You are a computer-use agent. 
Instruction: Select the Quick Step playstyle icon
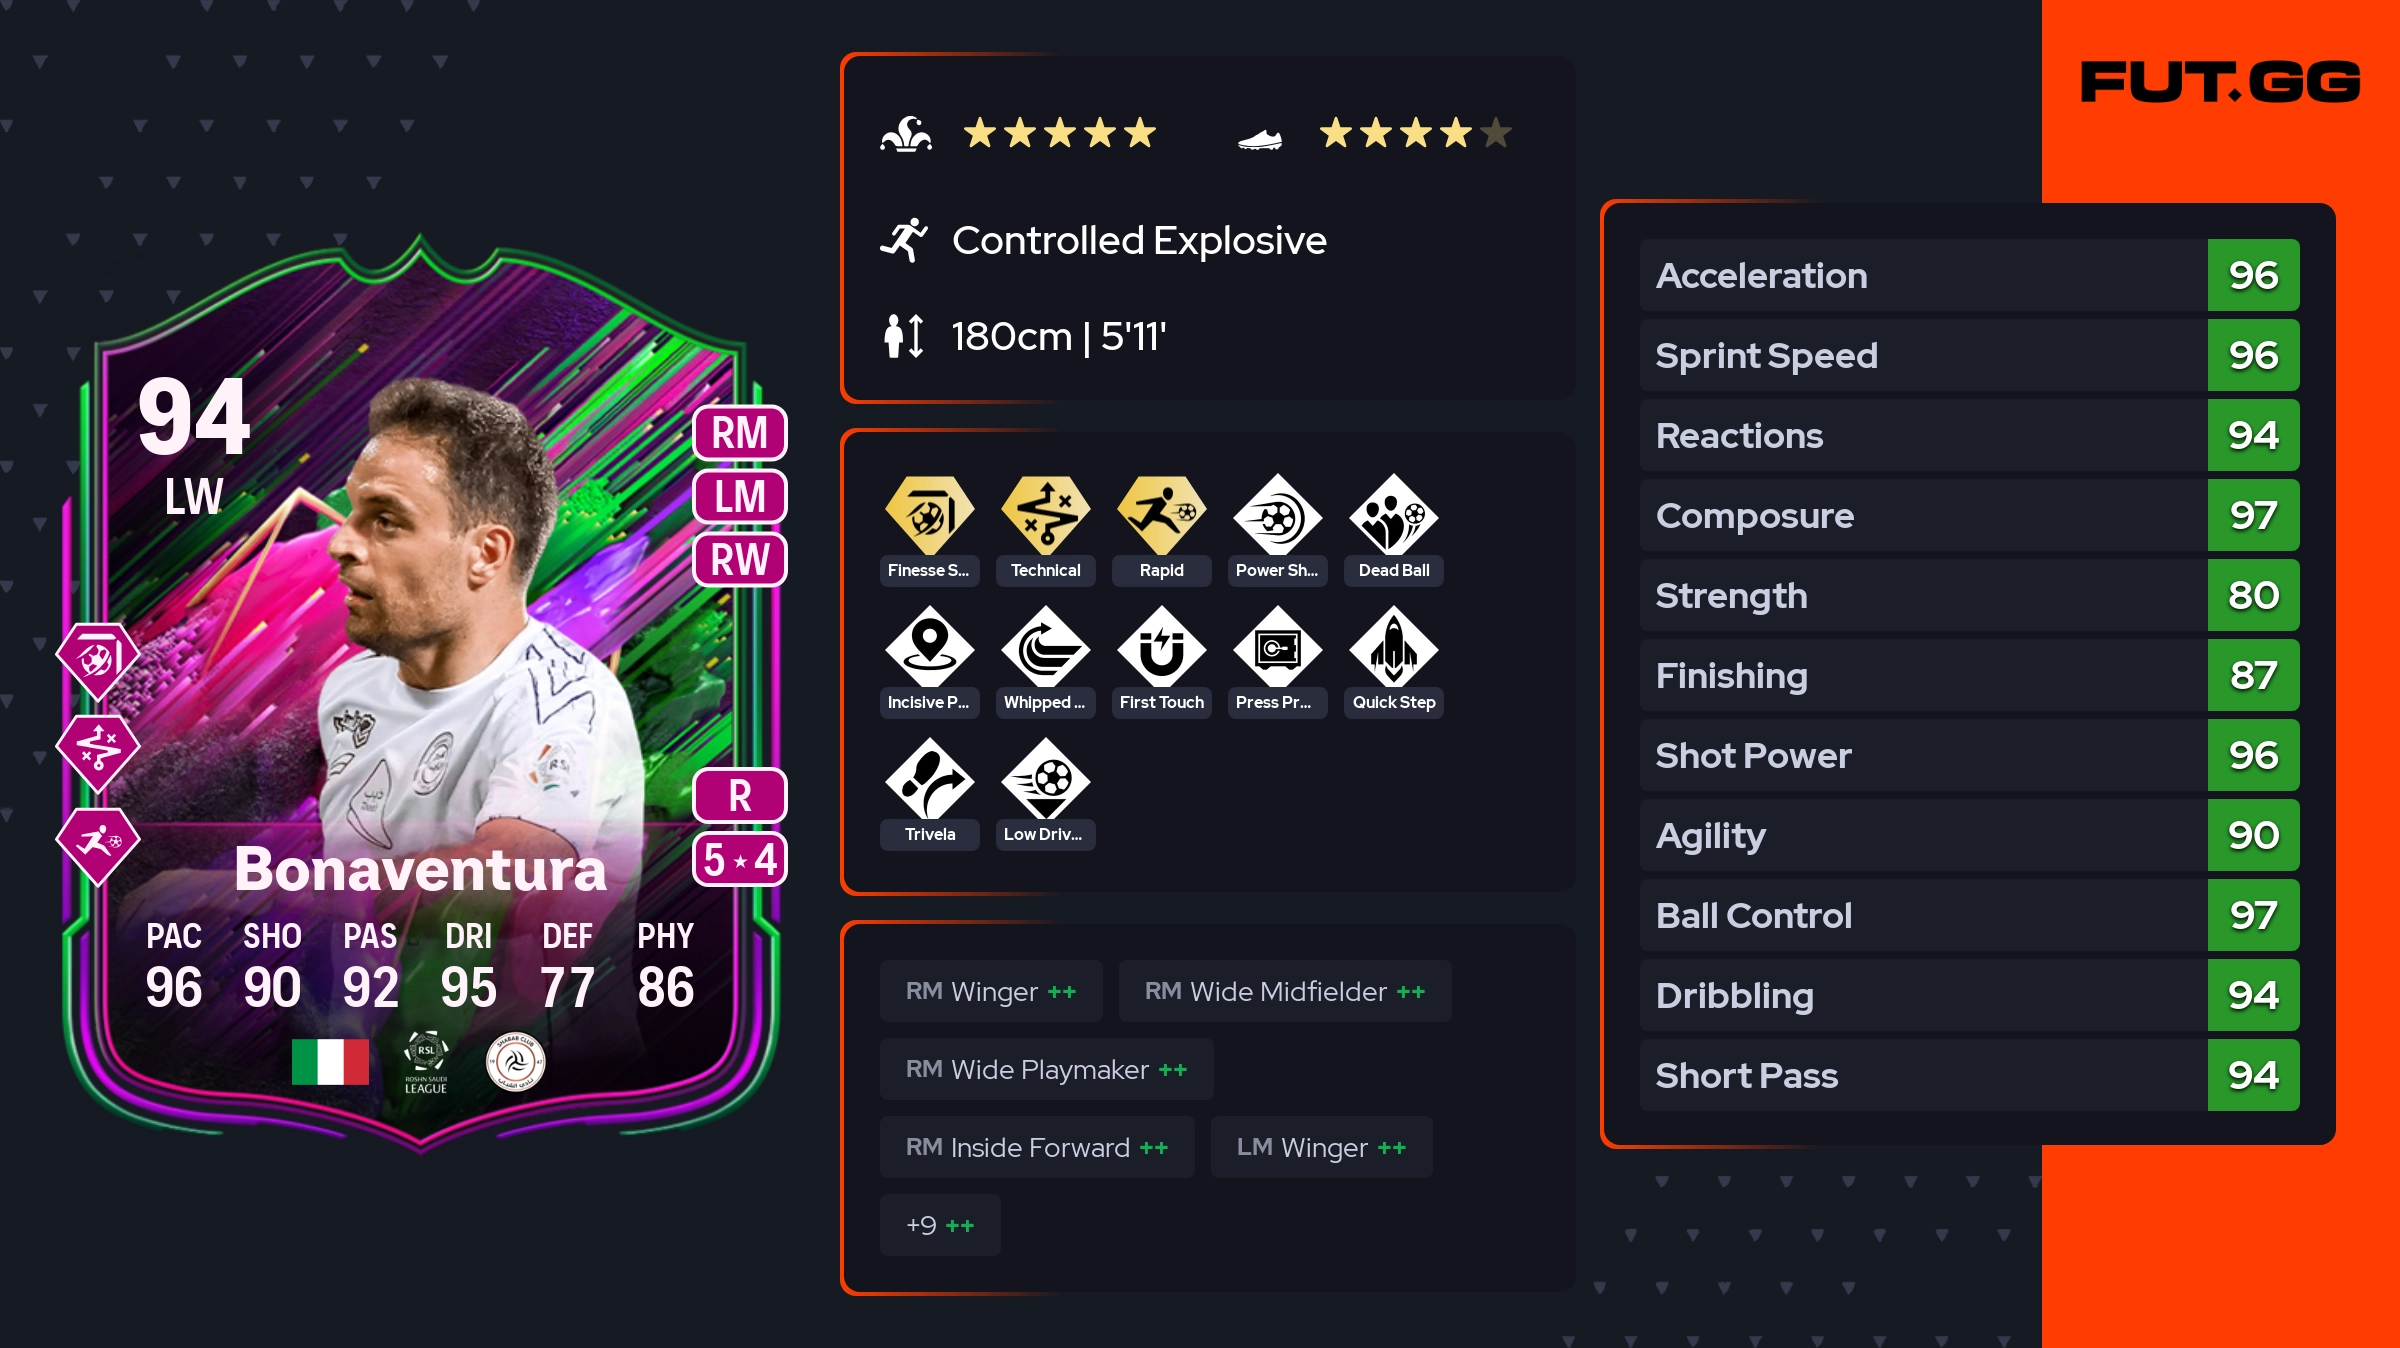pyautogui.click(x=1394, y=648)
